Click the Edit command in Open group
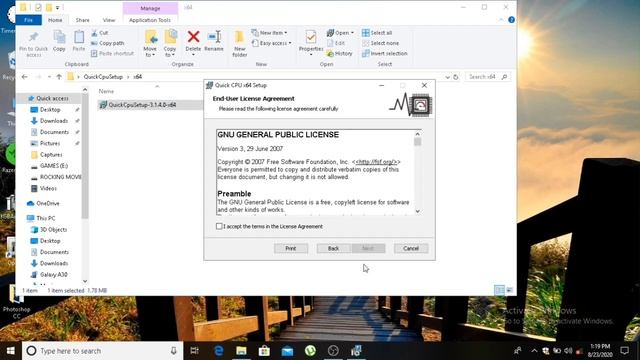The height and width of the screenshot is (360, 640). (x=336, y=43)
